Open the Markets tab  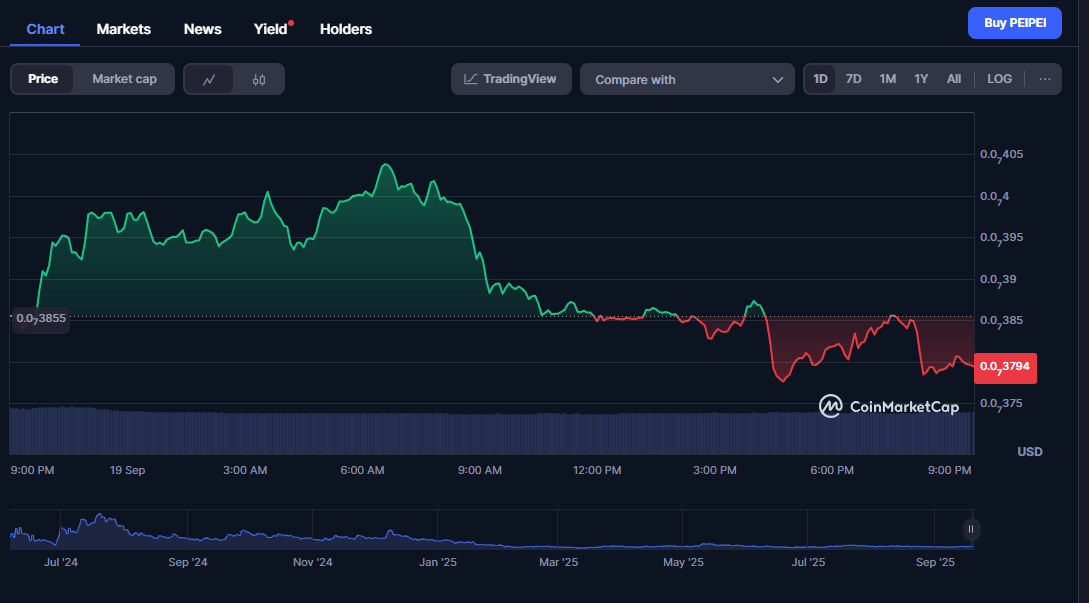[x=123, y=29]
